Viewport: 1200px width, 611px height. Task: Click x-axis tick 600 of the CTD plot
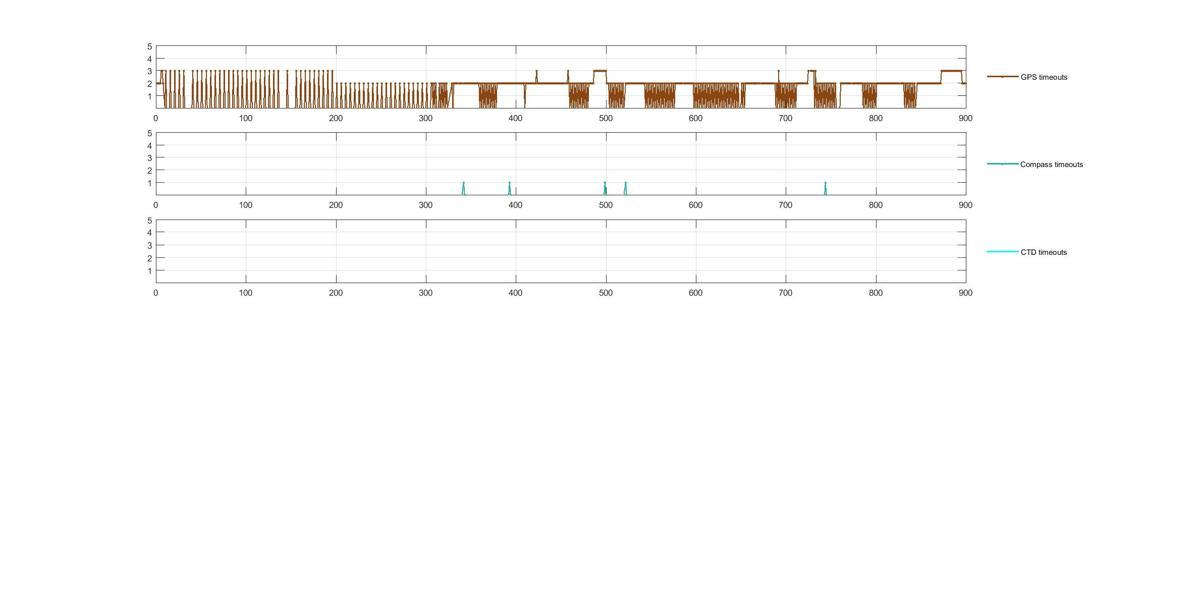click(696, 293)
